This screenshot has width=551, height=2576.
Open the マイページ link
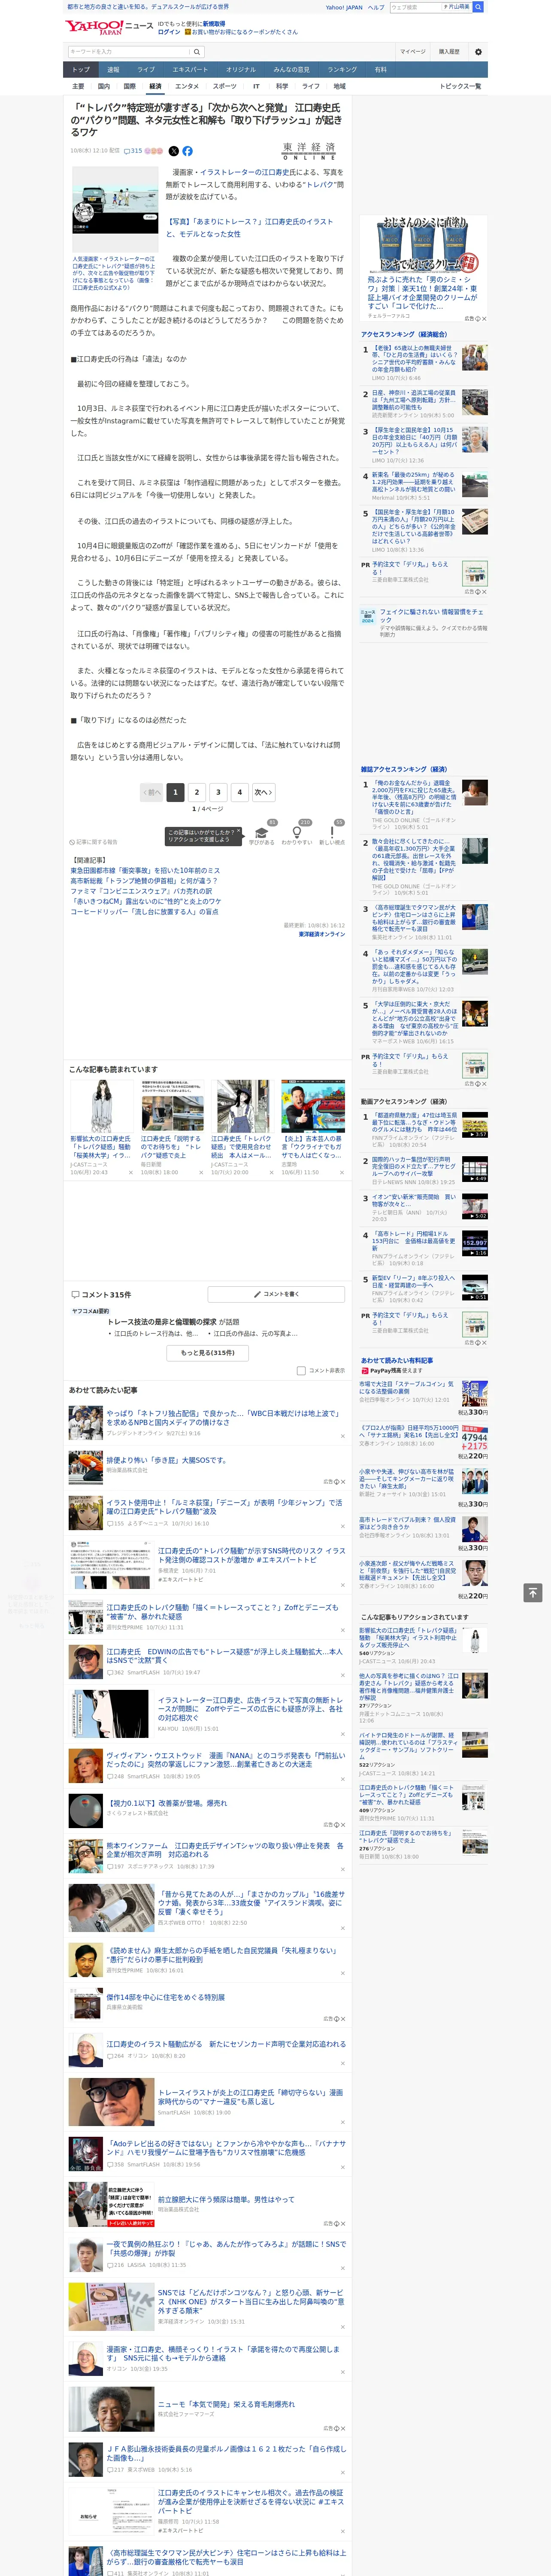413,52
